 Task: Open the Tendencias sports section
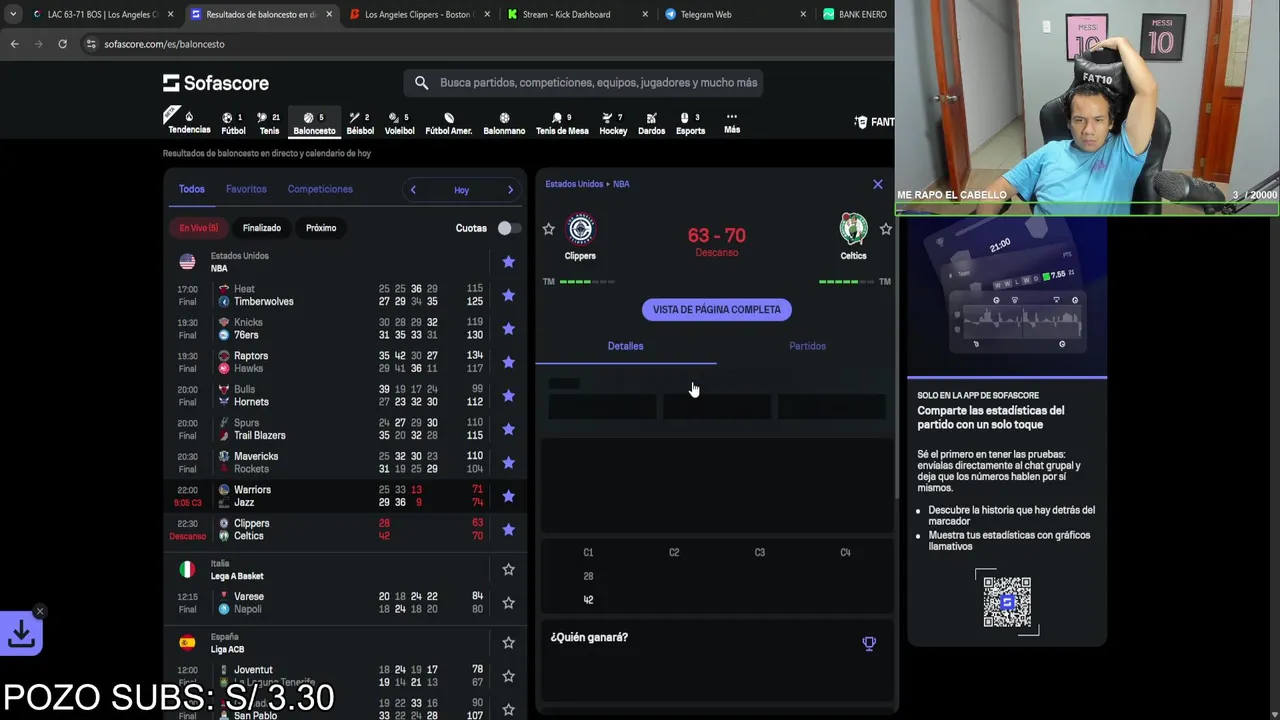click(189, 122)
